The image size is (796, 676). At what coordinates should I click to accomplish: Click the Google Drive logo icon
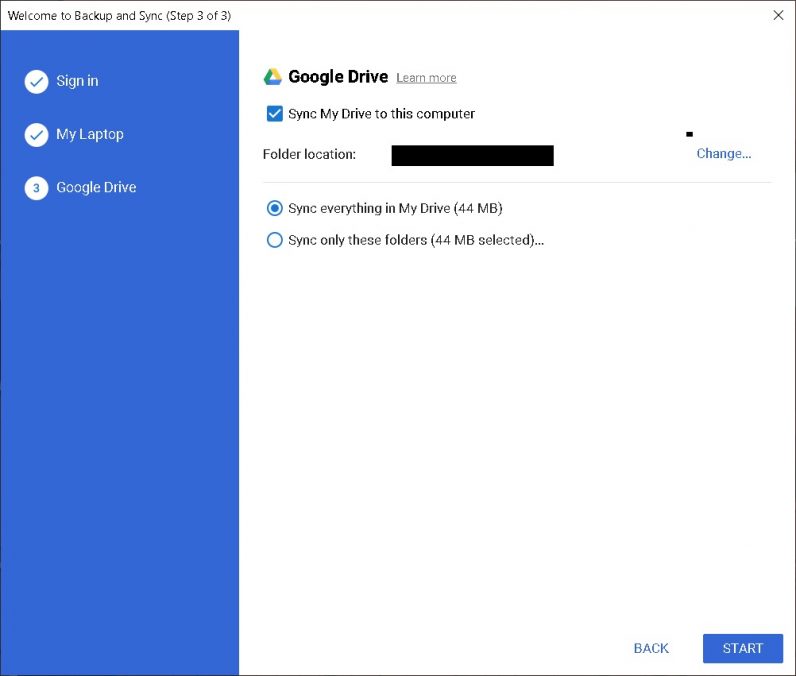tap(273, 77)
